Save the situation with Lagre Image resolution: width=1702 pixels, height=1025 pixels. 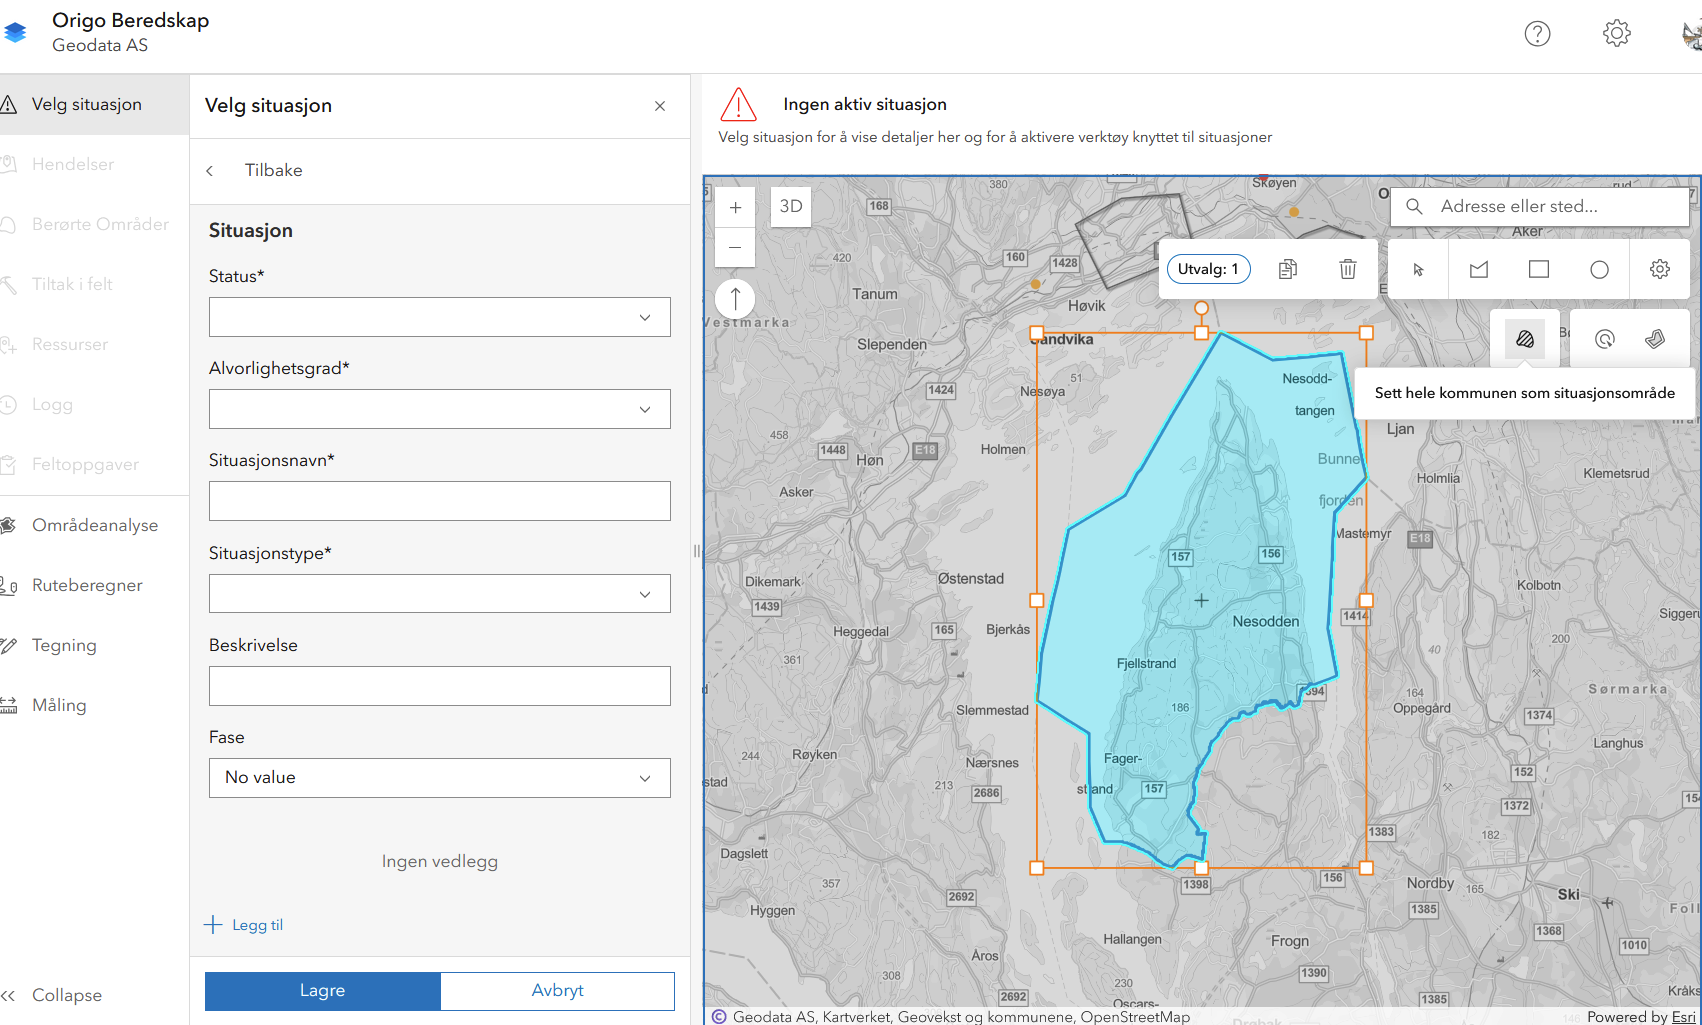coord(322,991)
